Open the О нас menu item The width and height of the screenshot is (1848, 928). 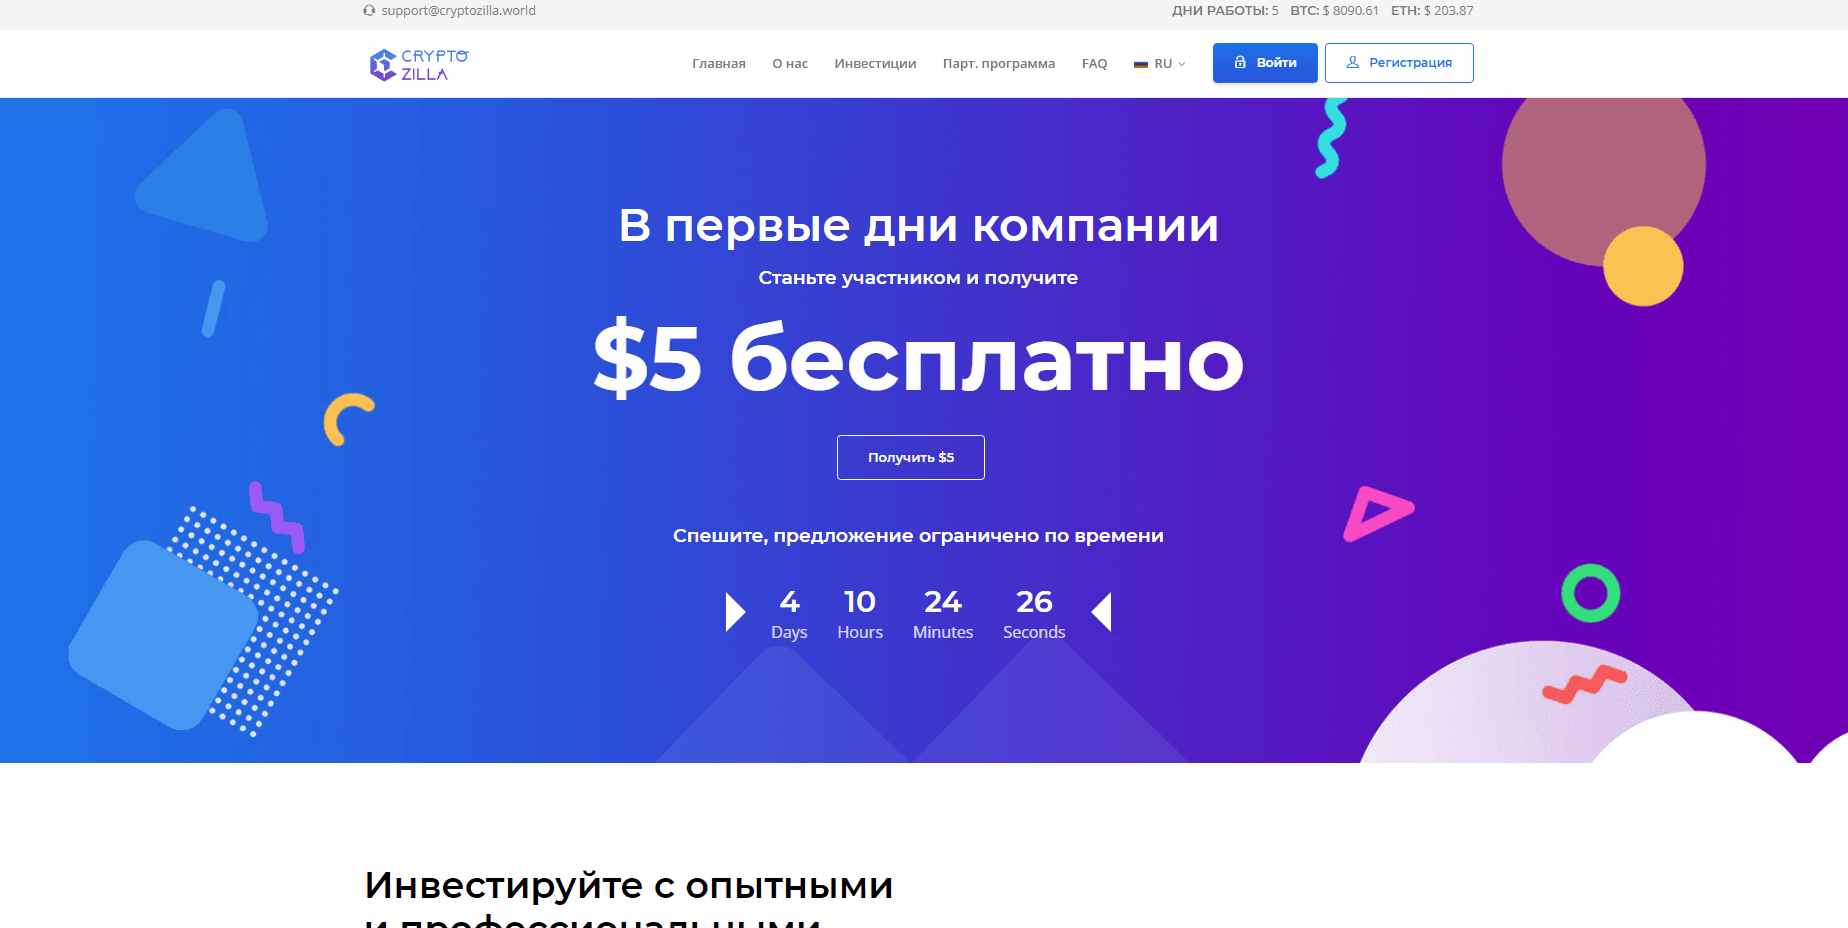tap(790, 64)
